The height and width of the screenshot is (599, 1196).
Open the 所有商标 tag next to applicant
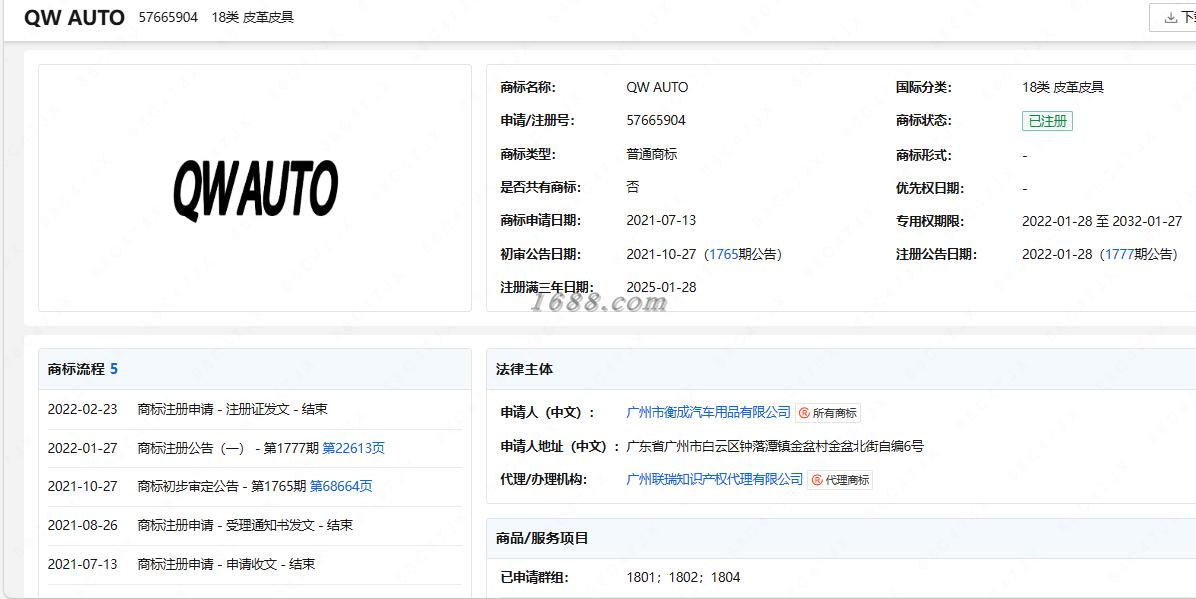[x=828, y=413]
